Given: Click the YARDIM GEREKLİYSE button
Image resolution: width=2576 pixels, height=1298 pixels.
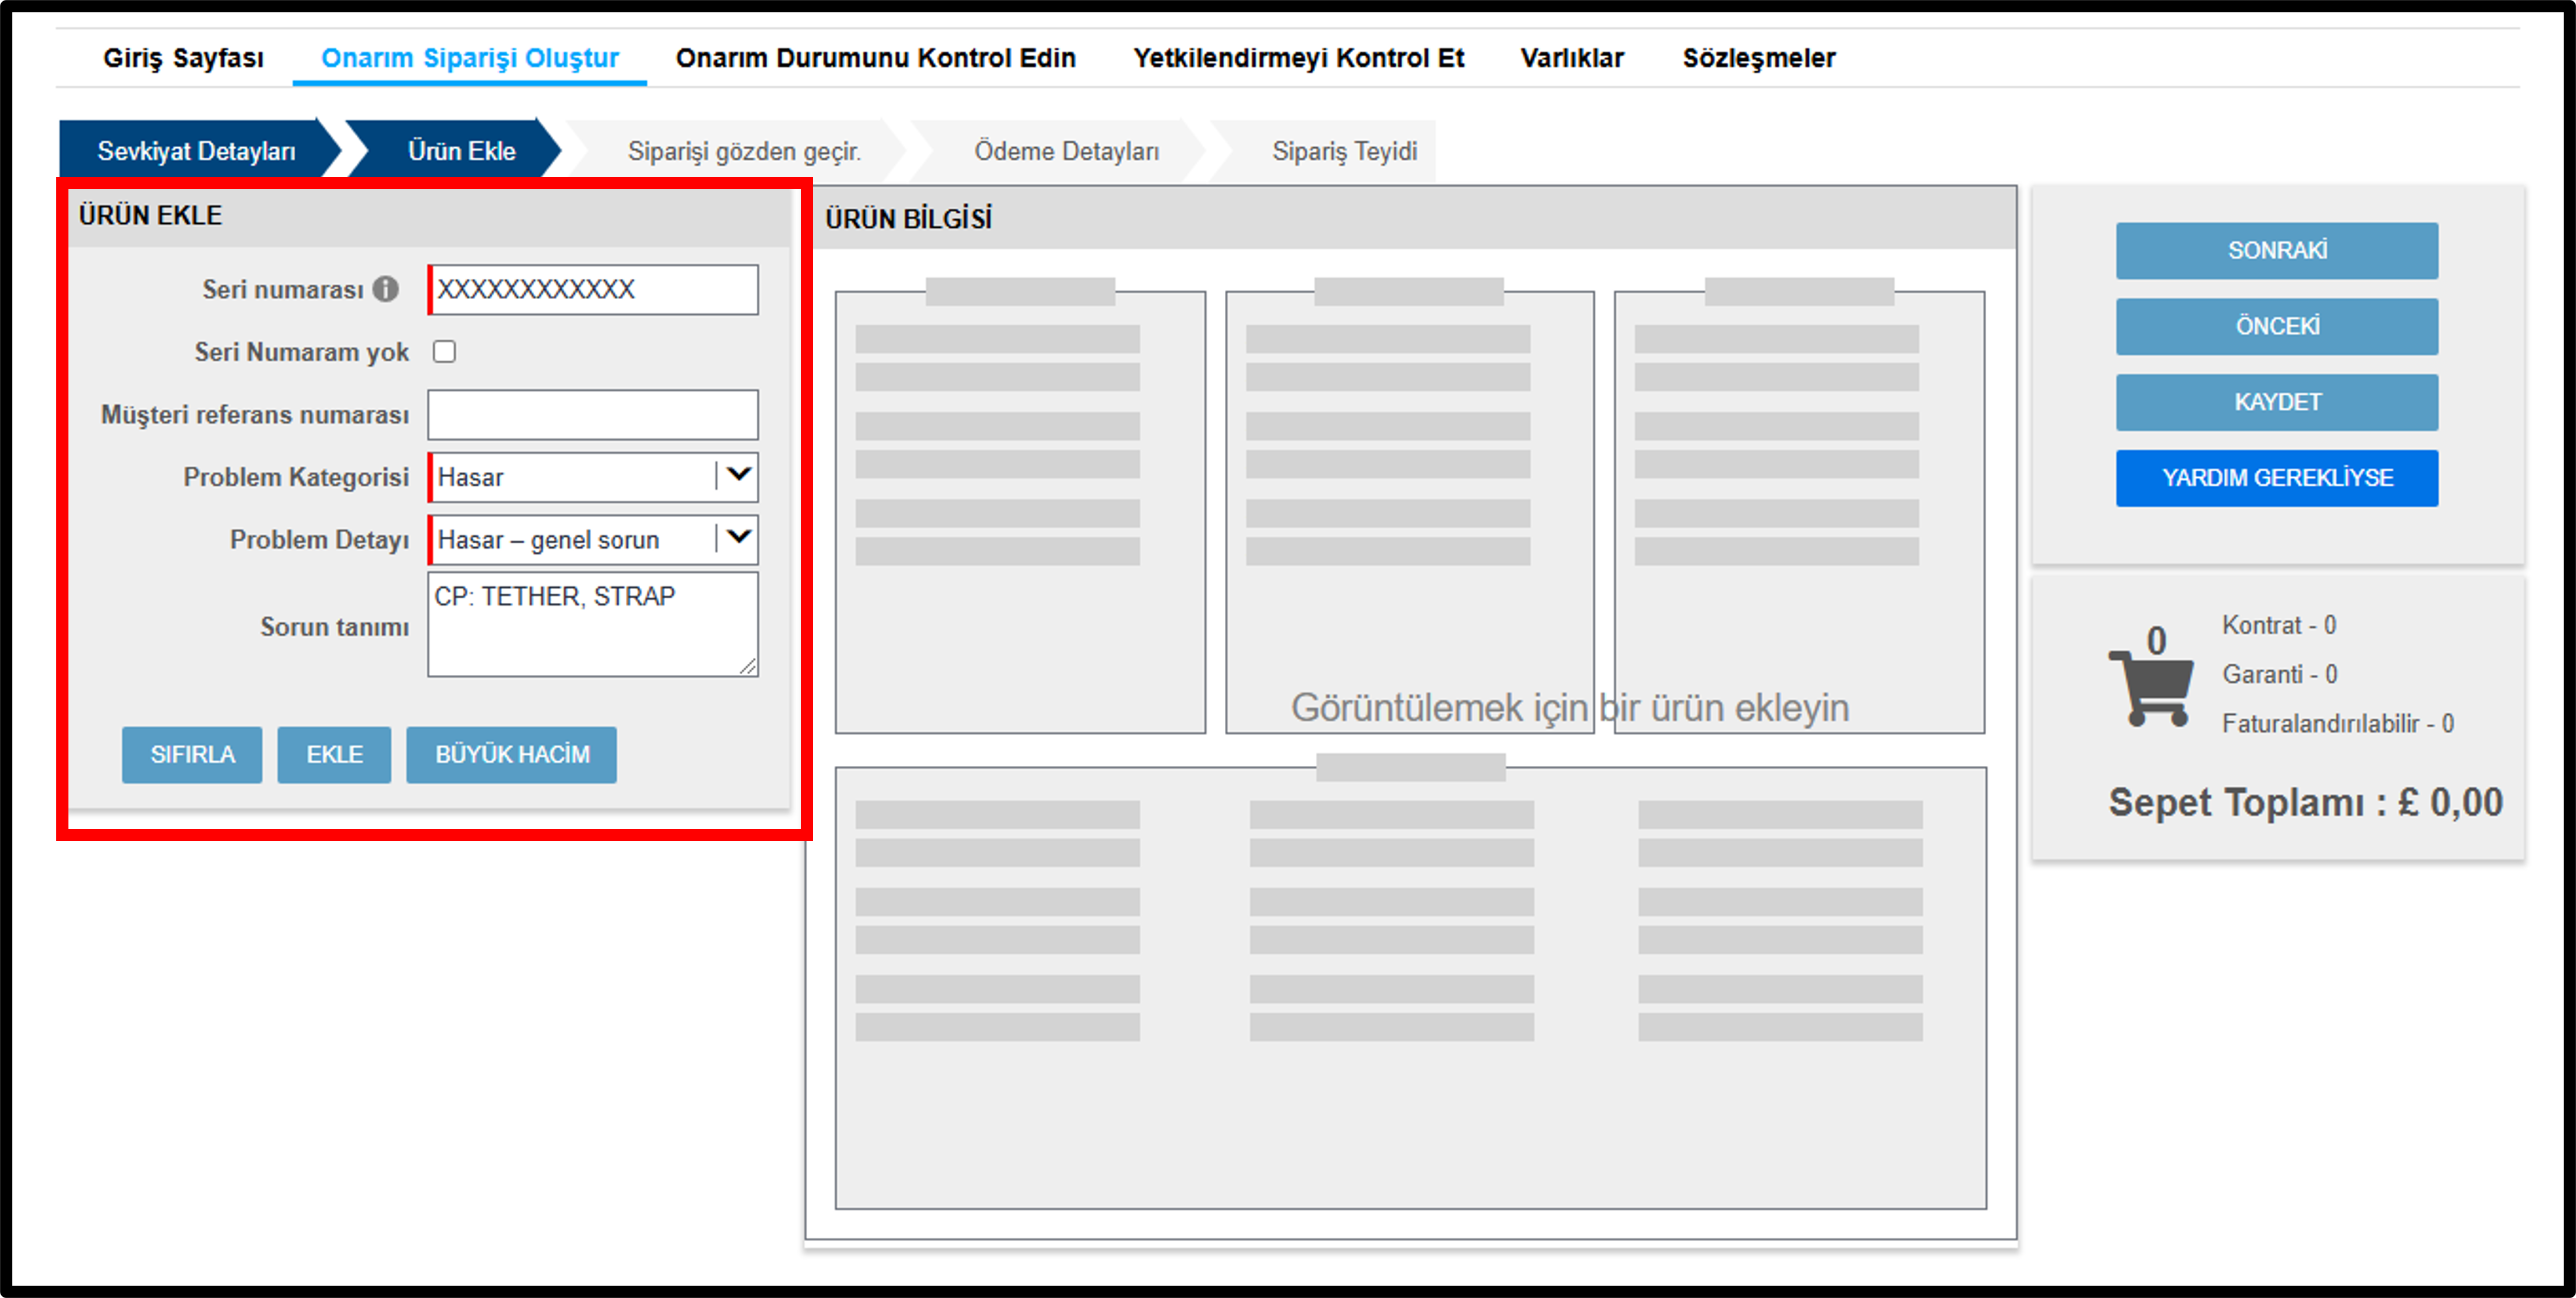Looking at the screenshot, I should [x=2277, y=478].
